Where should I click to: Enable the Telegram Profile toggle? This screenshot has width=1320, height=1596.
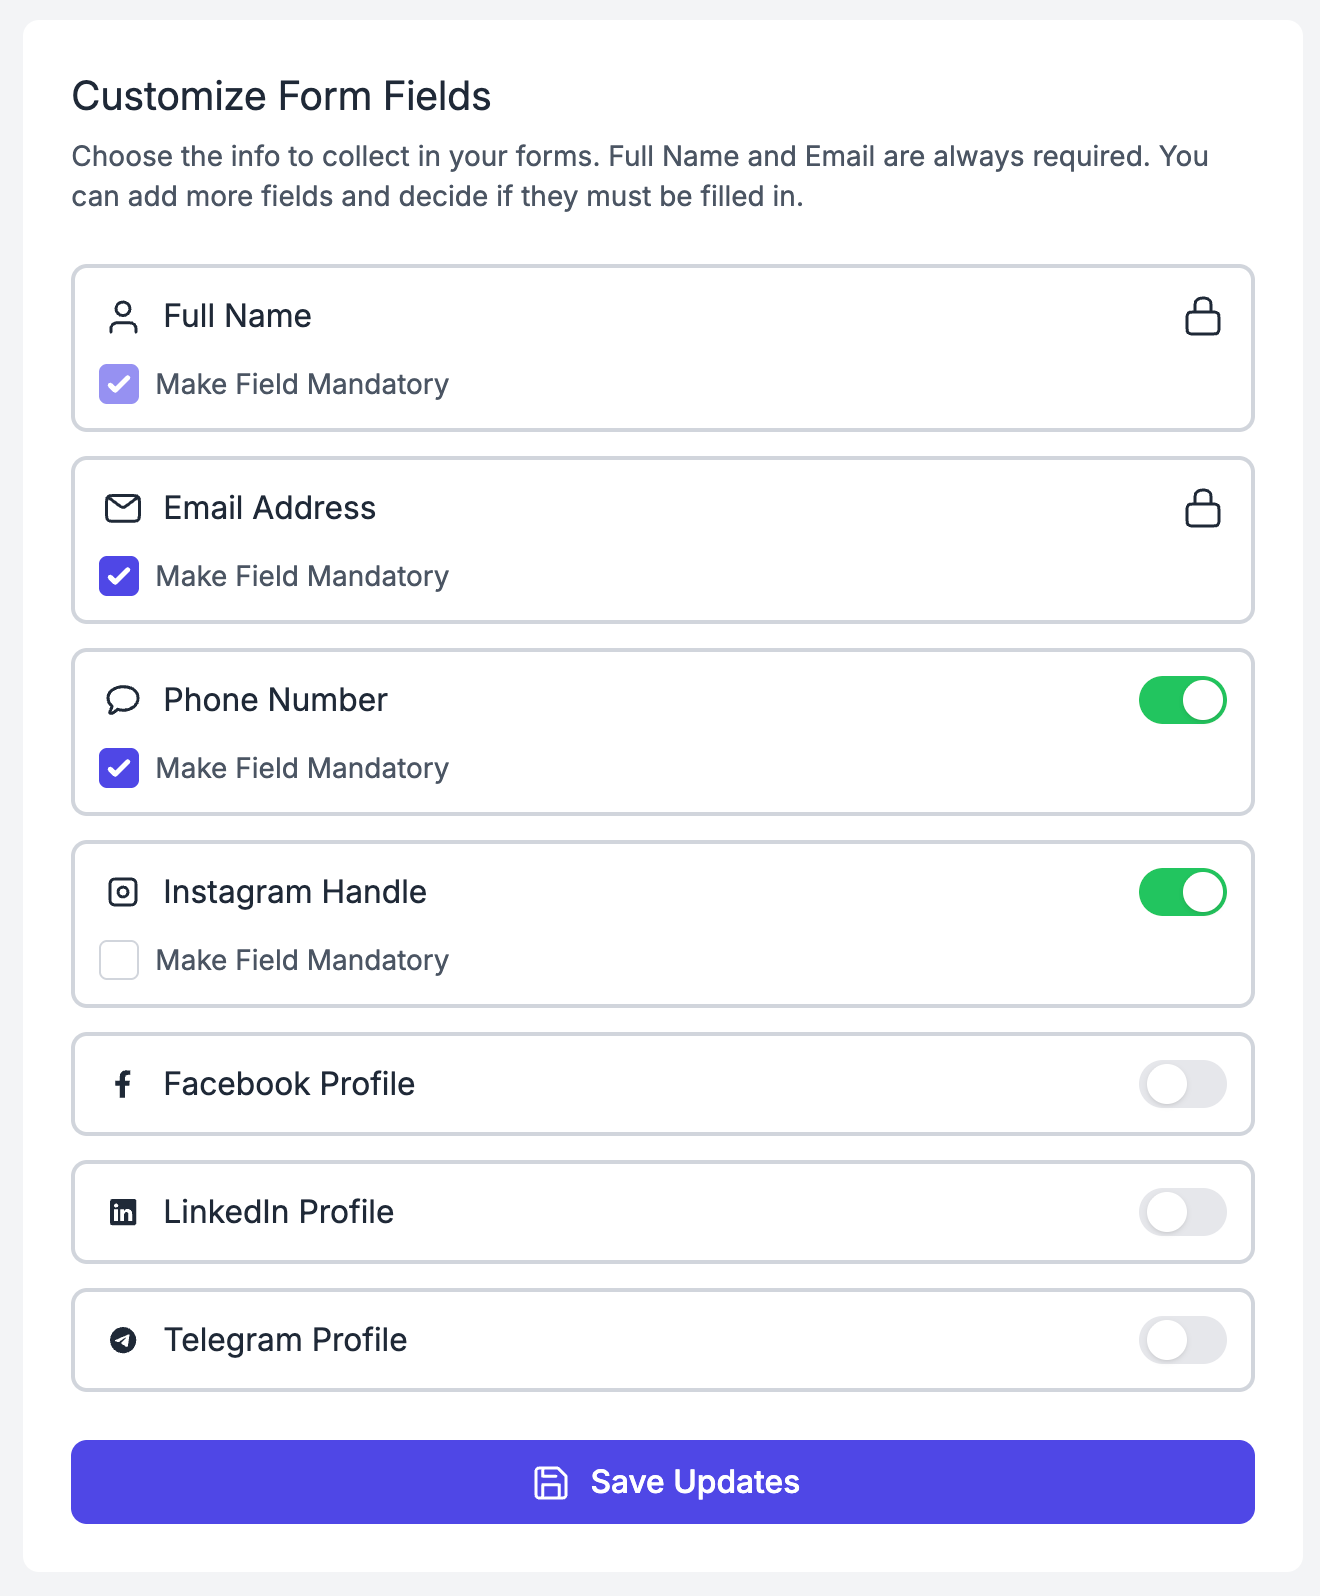point(1182,1340)
